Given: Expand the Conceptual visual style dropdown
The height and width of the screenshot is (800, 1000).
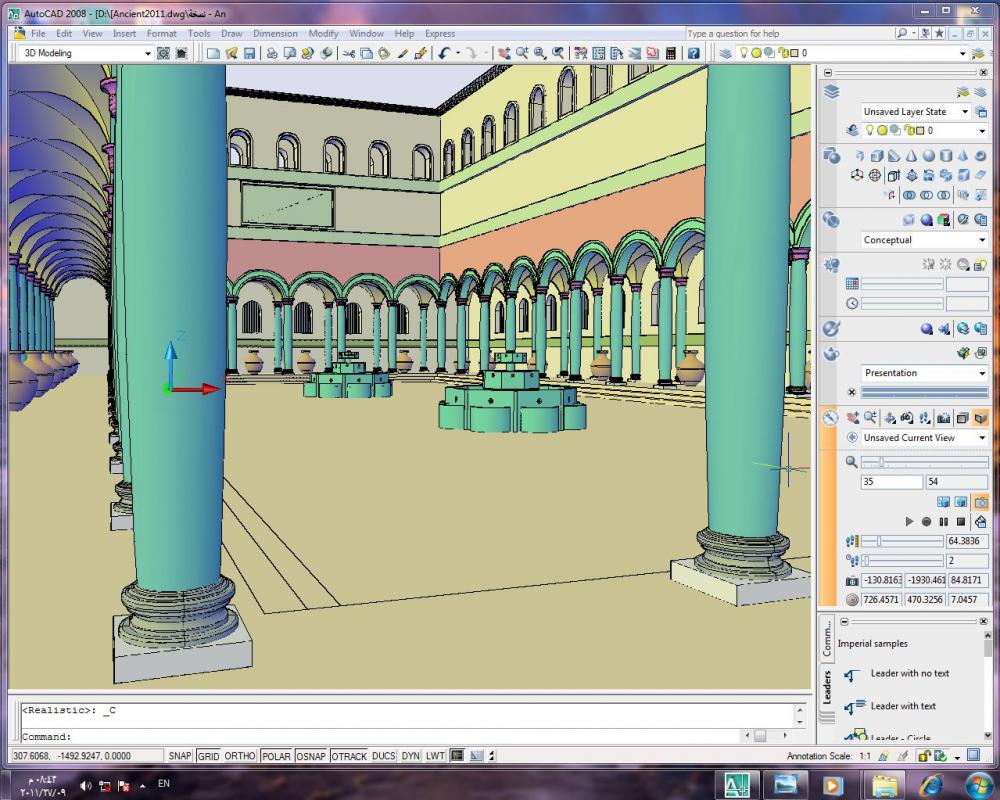Looking at the screenshot, I should 982,241.
